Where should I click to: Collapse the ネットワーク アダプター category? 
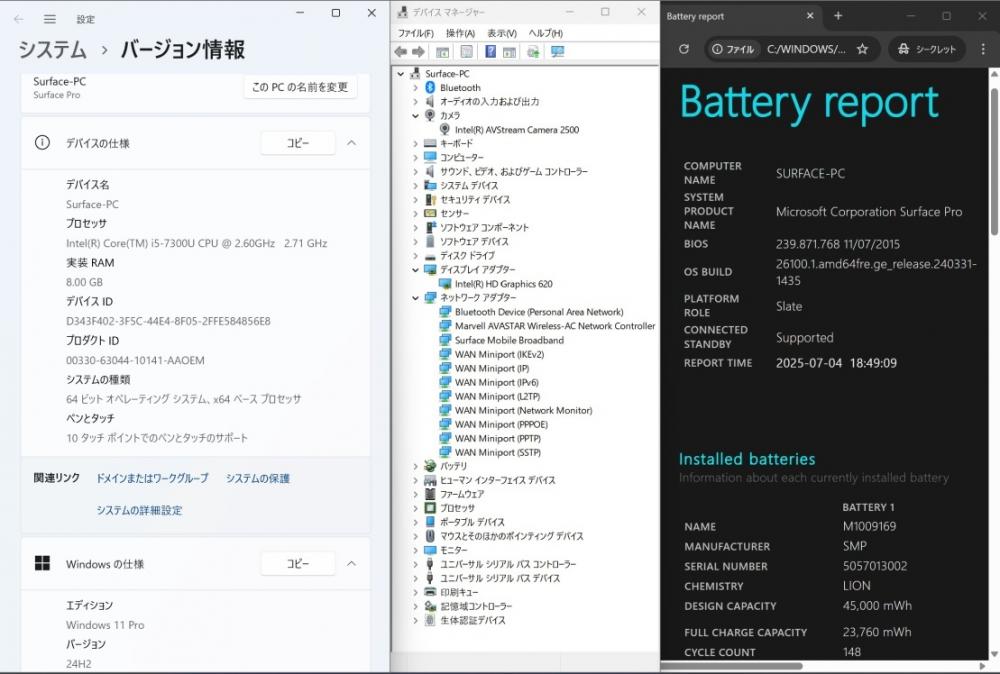[x=415, y=298]
